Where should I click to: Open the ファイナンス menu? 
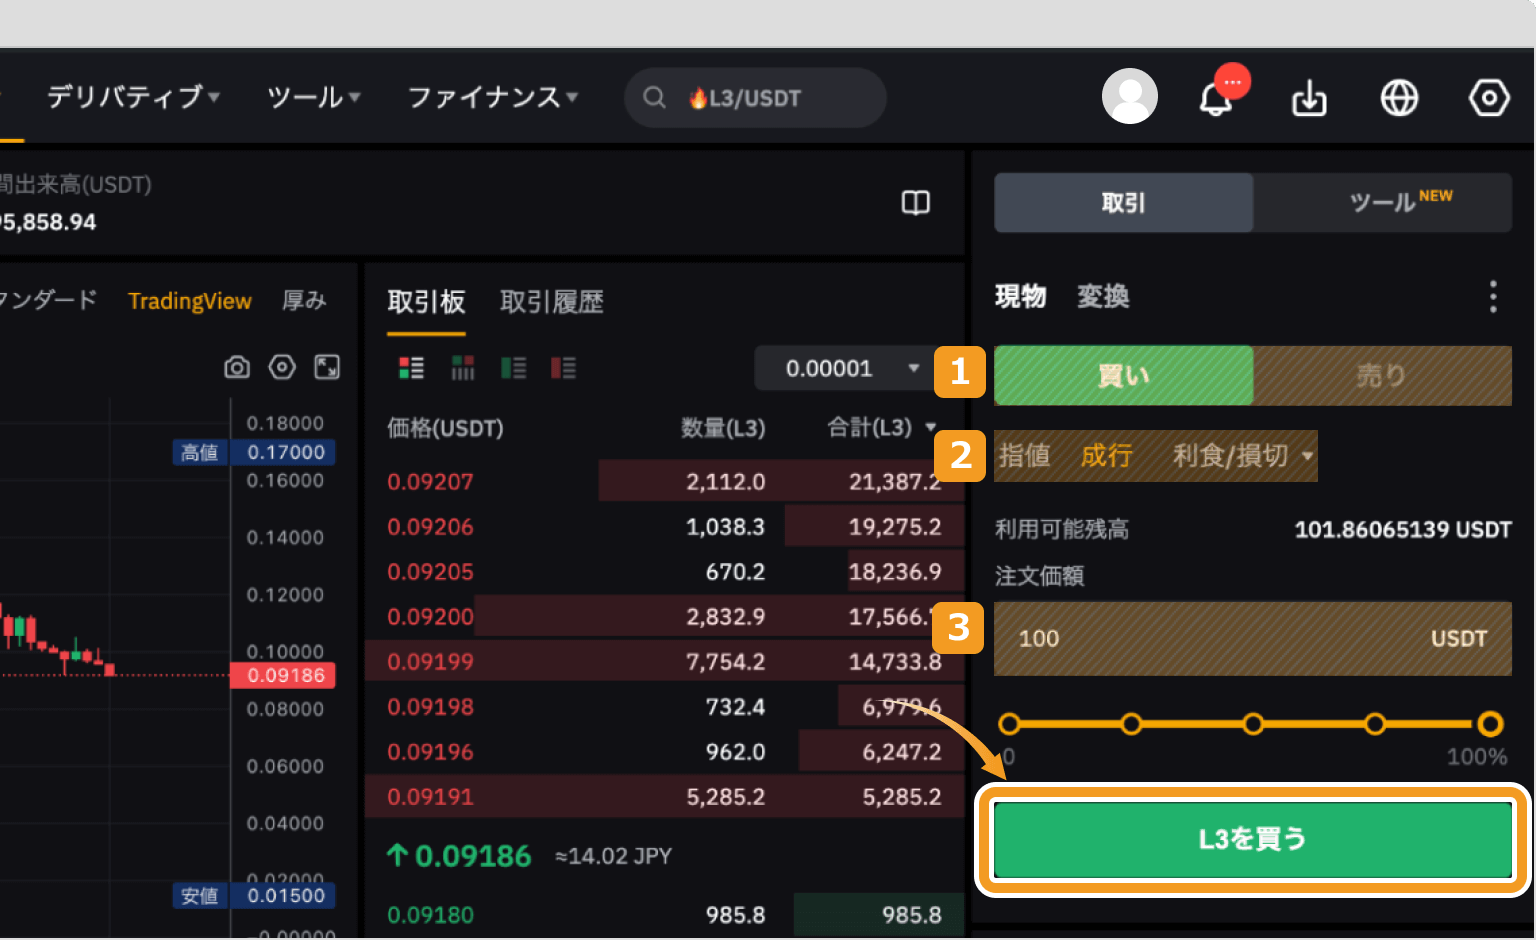click(x=493, y=97)
